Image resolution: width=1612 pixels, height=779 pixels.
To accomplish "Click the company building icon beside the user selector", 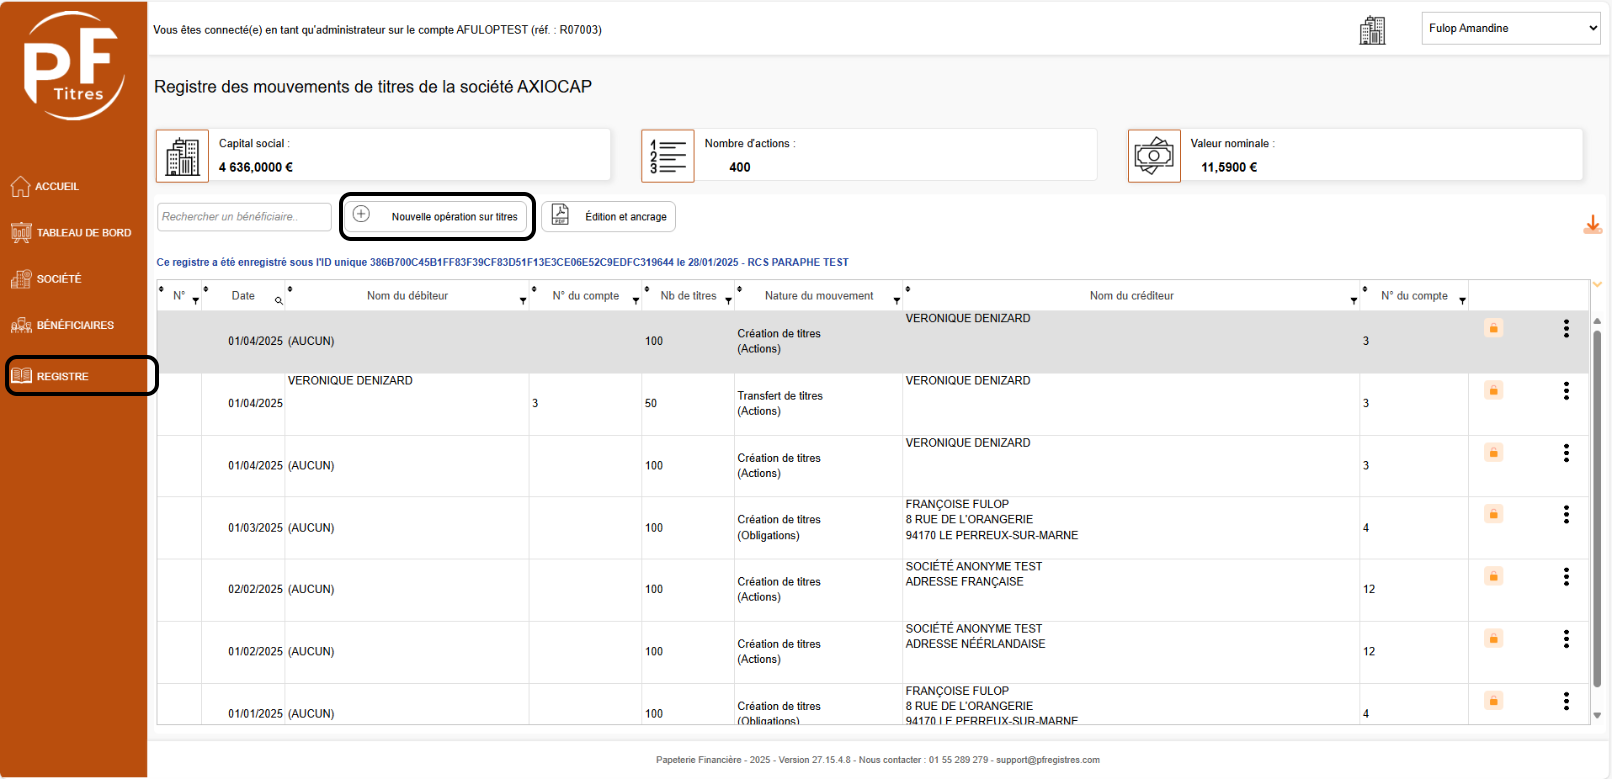I will 1372,30.
